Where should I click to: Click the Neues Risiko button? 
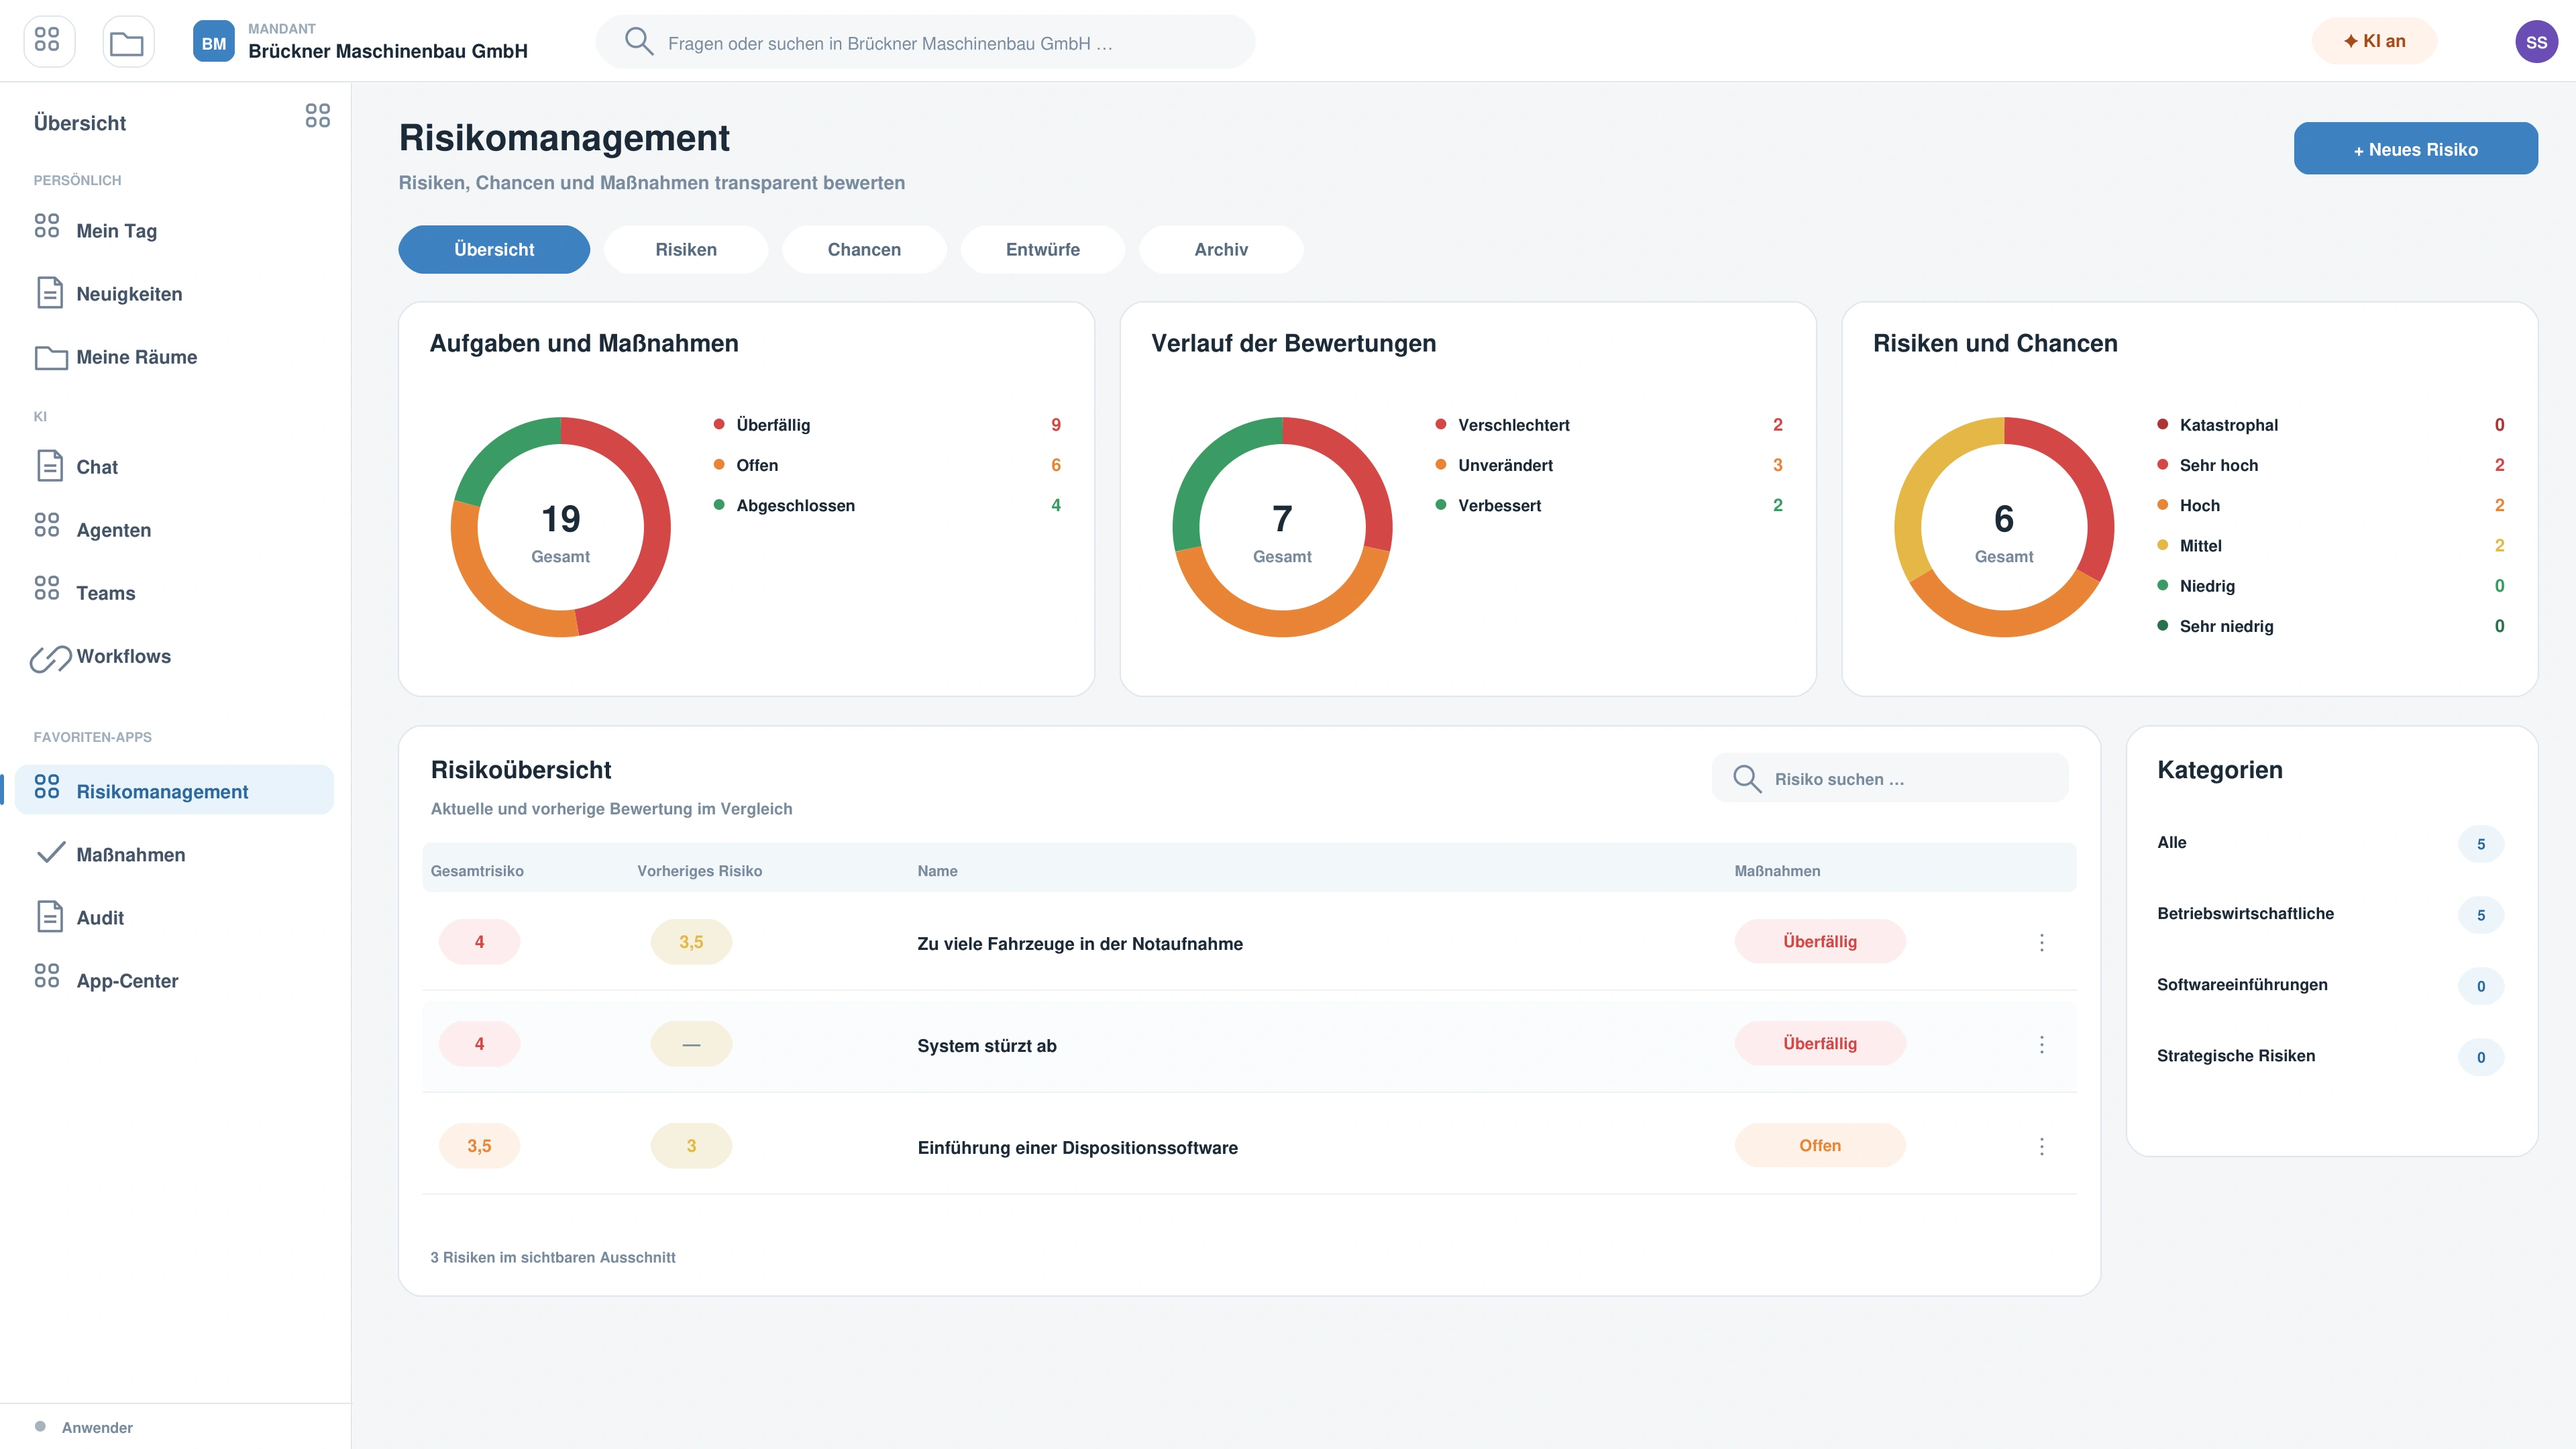[2415, 149]
